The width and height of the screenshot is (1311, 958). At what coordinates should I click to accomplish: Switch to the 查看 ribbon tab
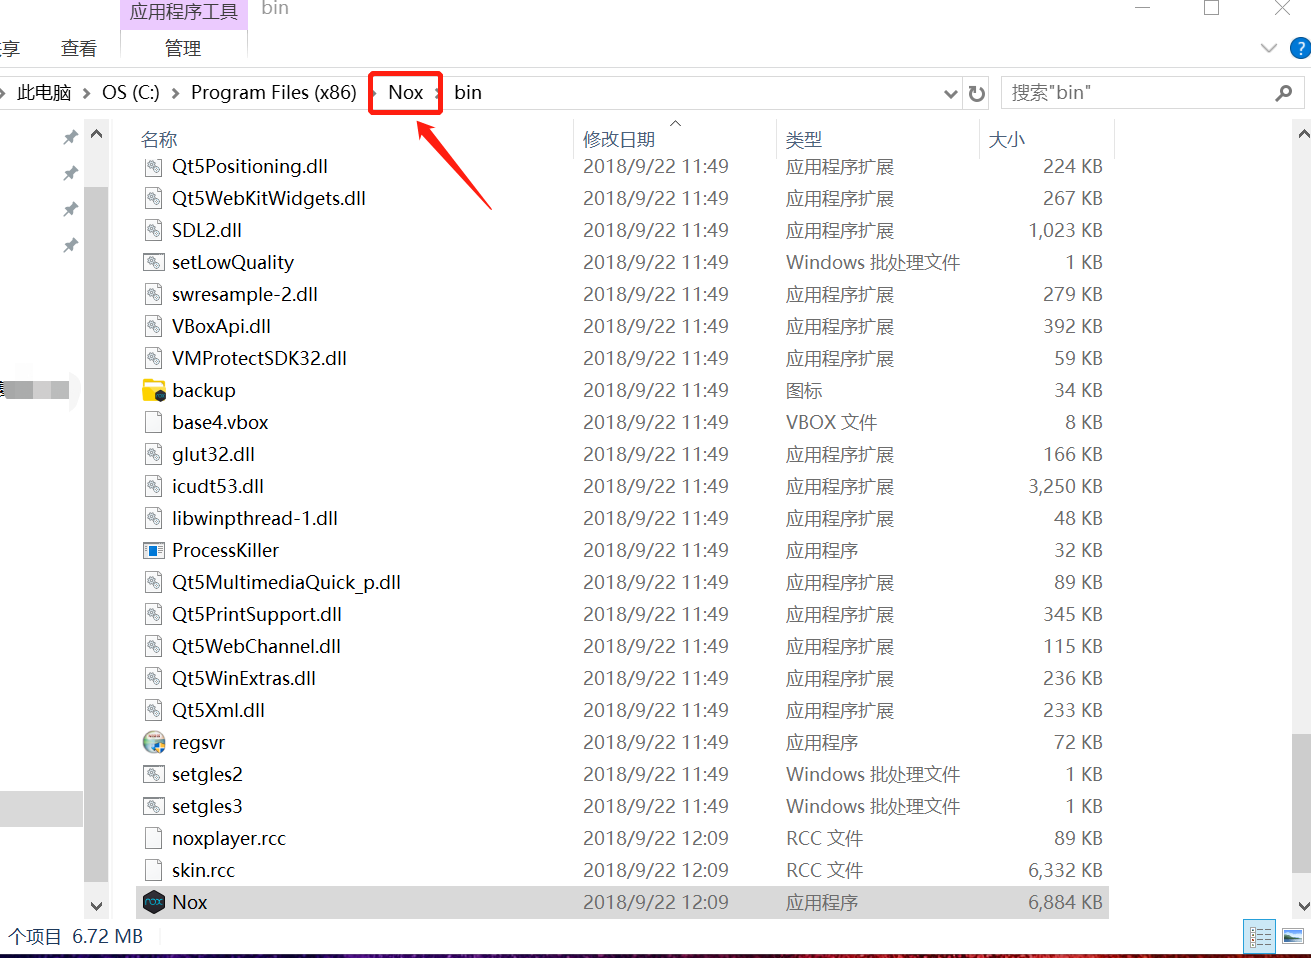click(80, 47)
